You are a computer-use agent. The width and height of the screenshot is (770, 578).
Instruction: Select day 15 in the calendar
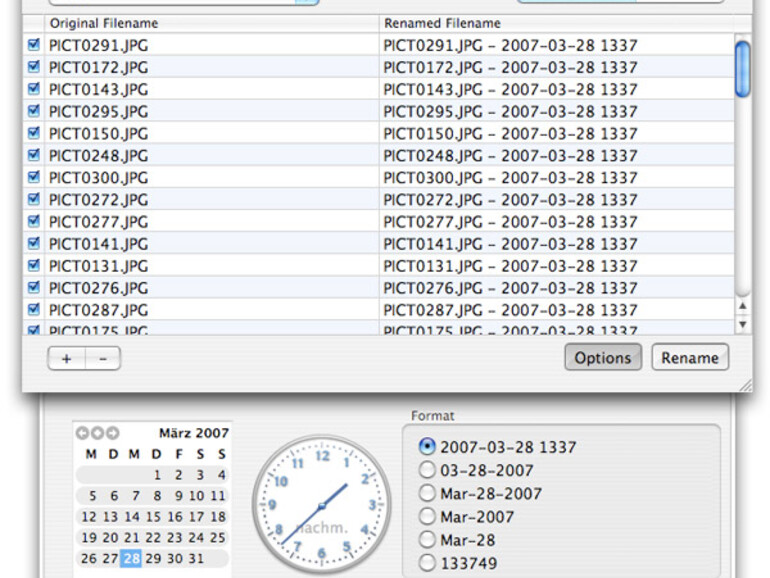(x=153, y=517)
